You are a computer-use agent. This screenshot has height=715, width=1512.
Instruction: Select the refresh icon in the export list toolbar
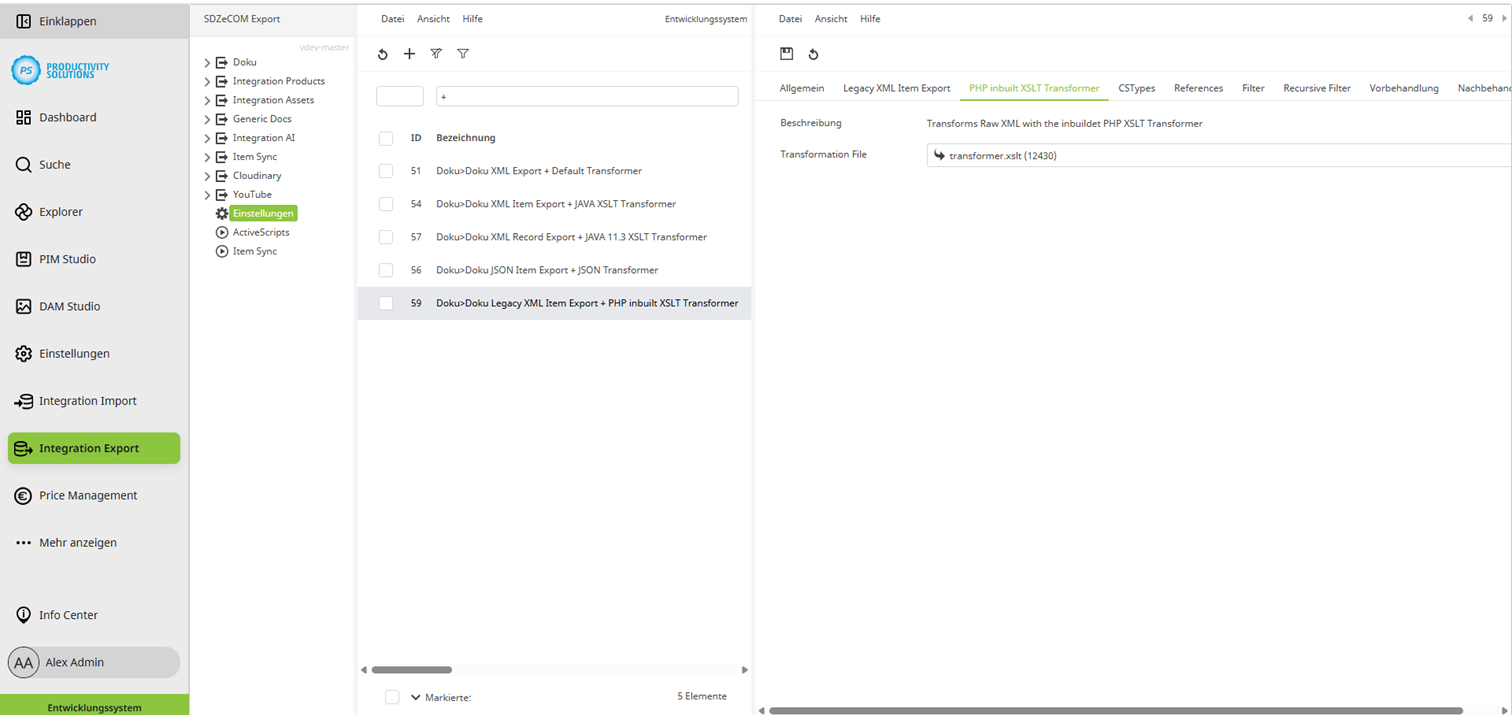(382, 54)
